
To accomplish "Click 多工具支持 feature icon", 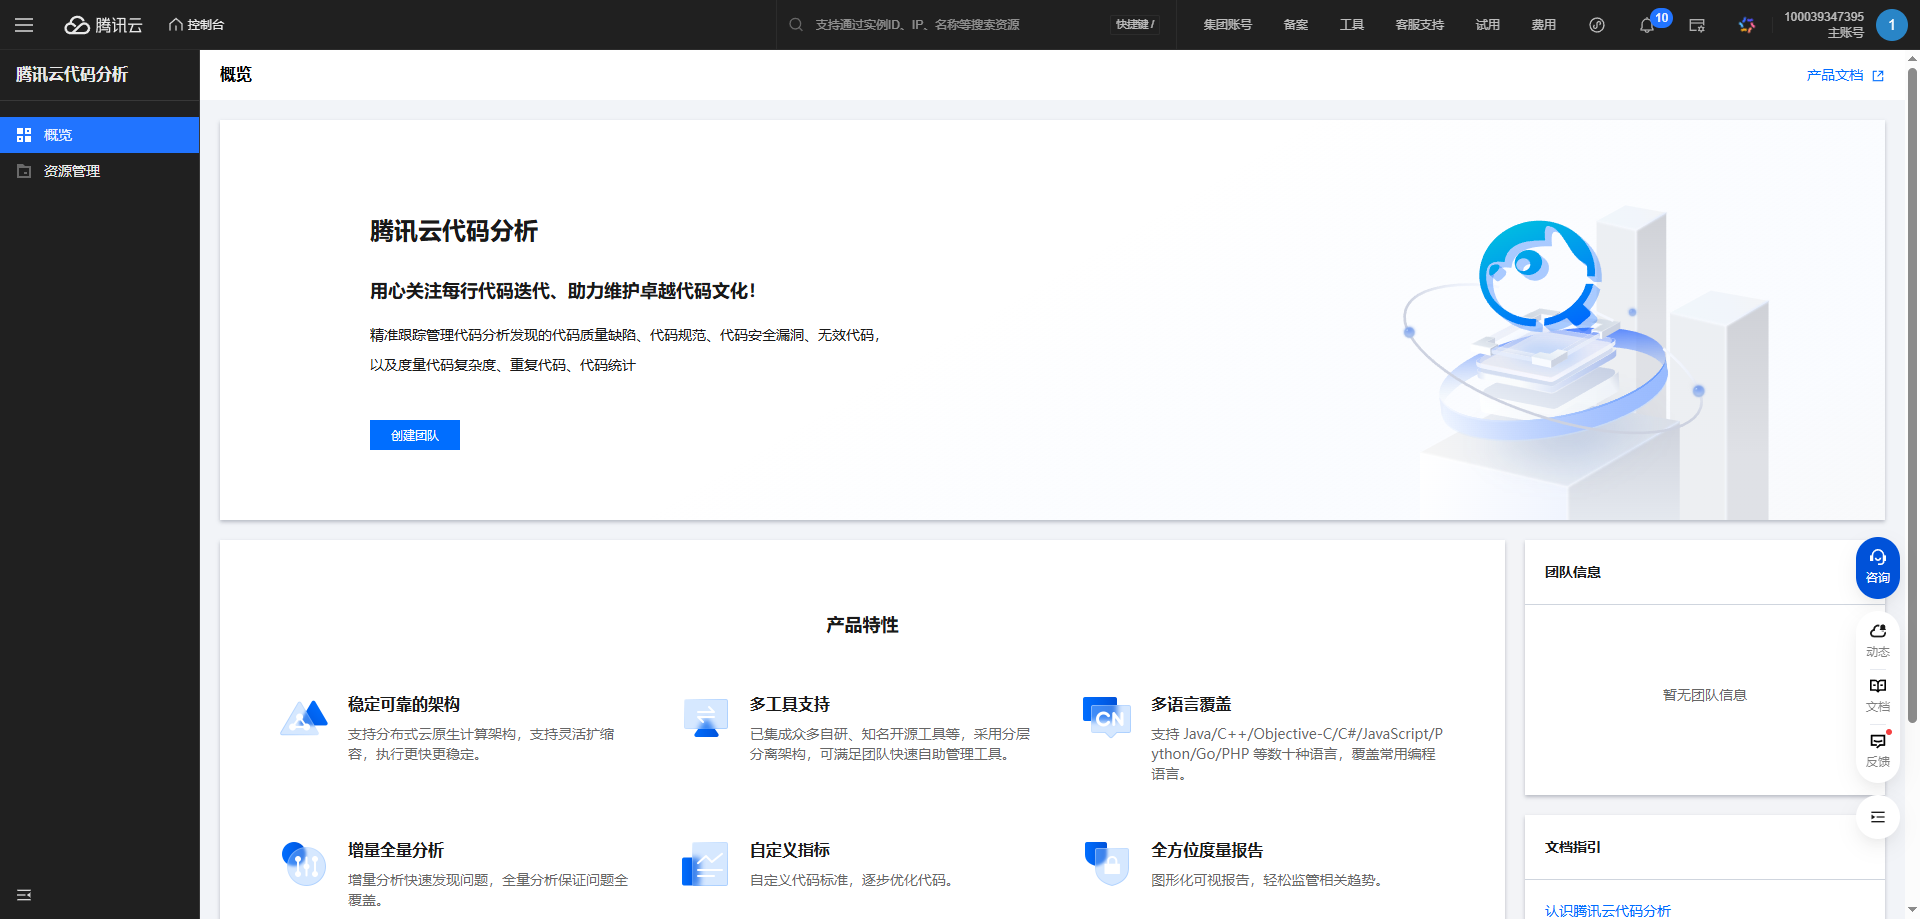I will (x=706, y=718).
